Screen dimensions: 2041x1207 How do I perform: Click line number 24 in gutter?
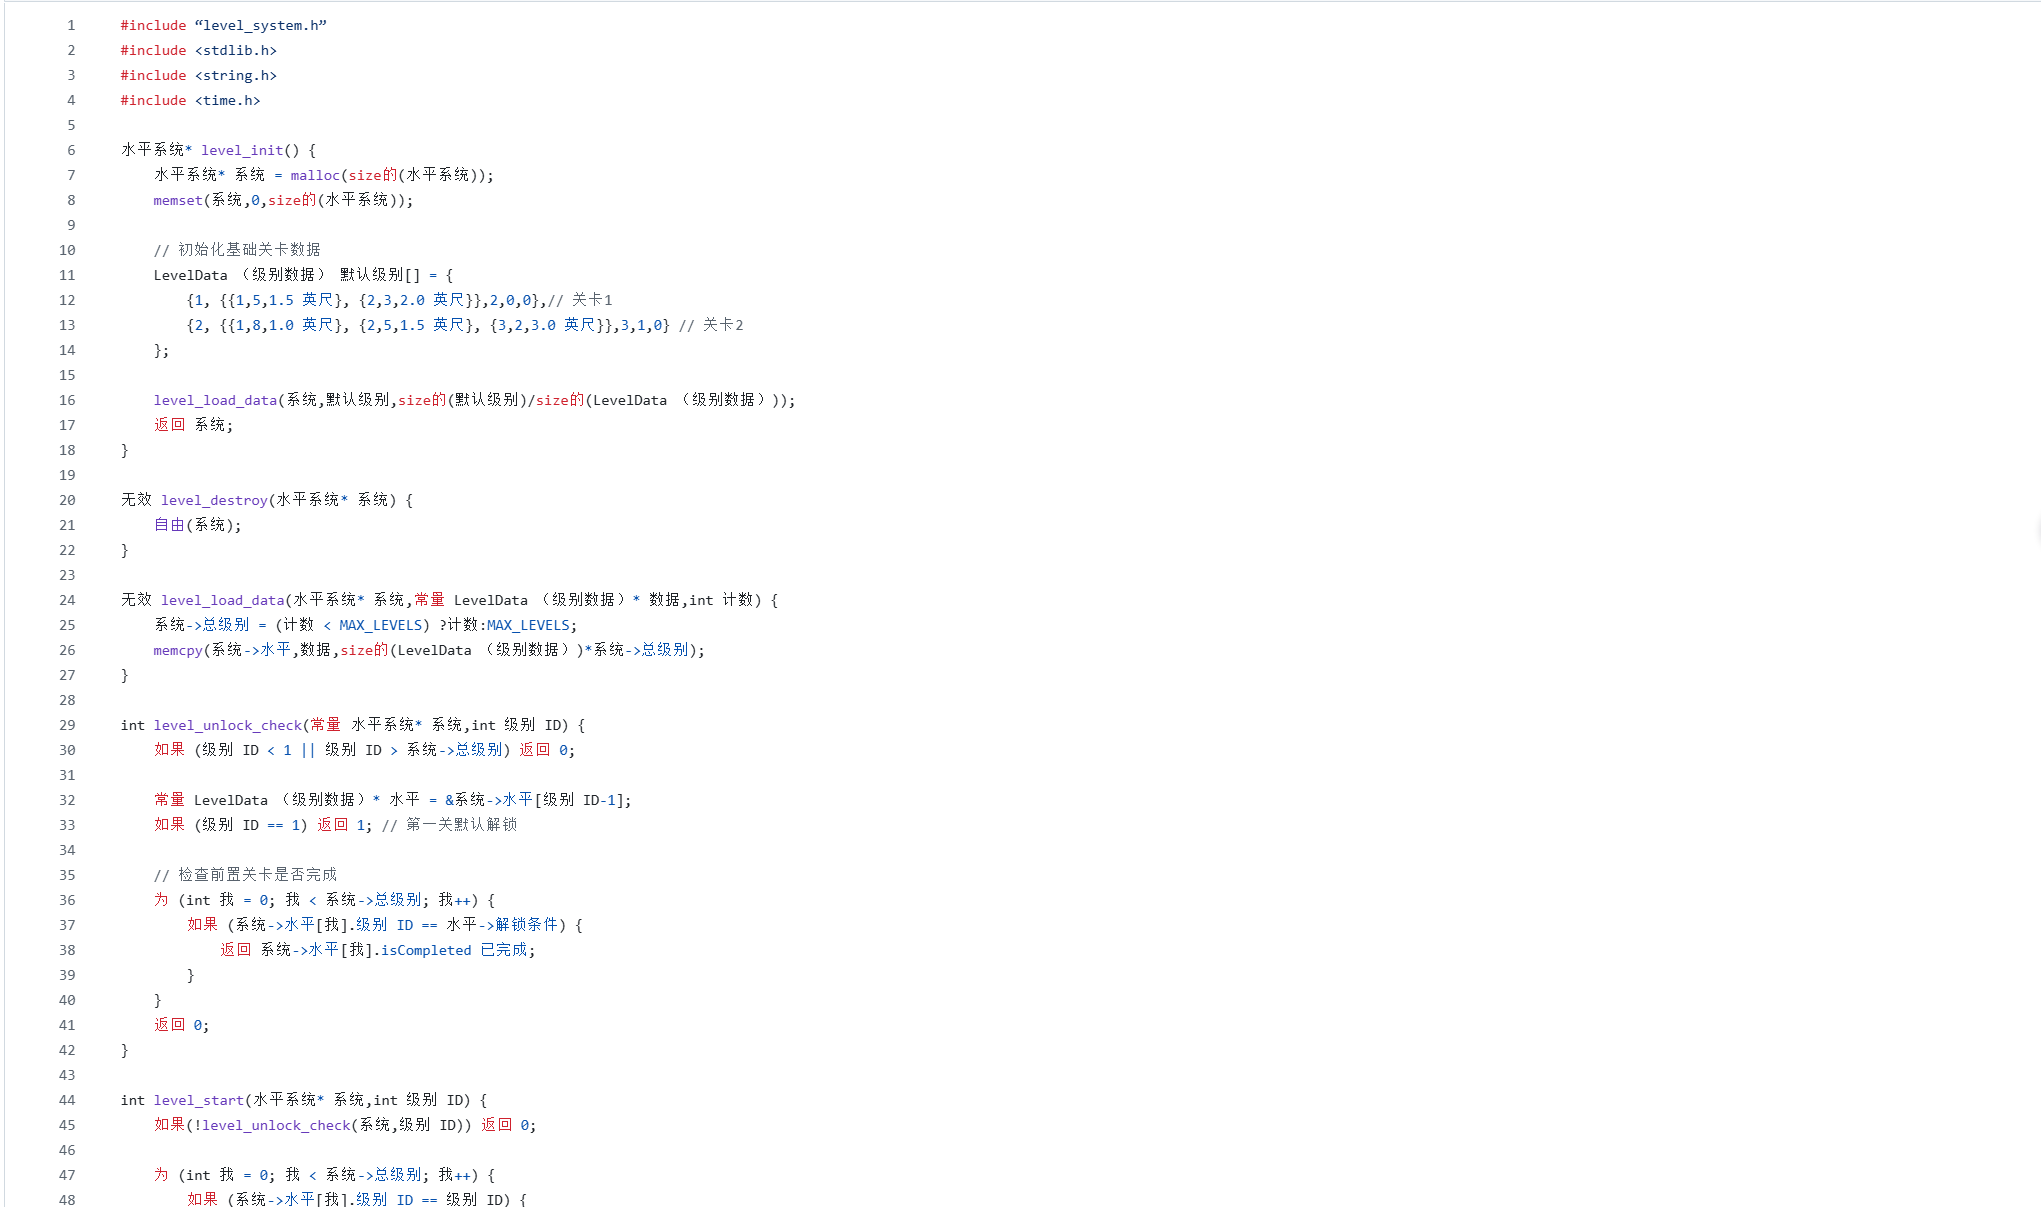point(67,600)
